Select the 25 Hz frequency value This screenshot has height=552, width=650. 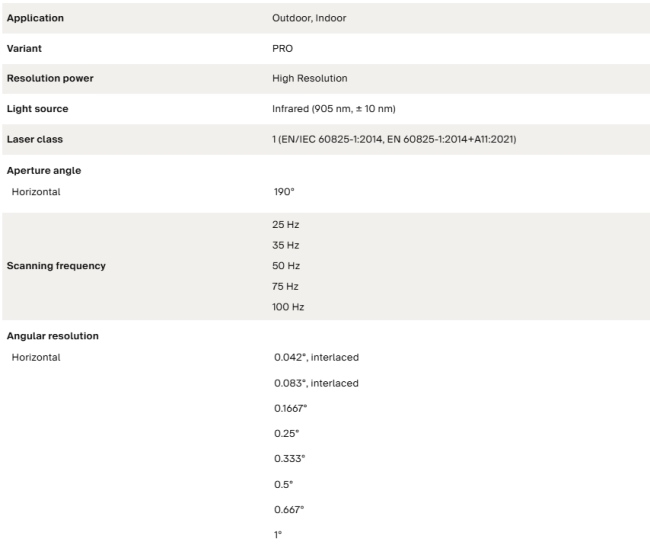pos(286,225)
